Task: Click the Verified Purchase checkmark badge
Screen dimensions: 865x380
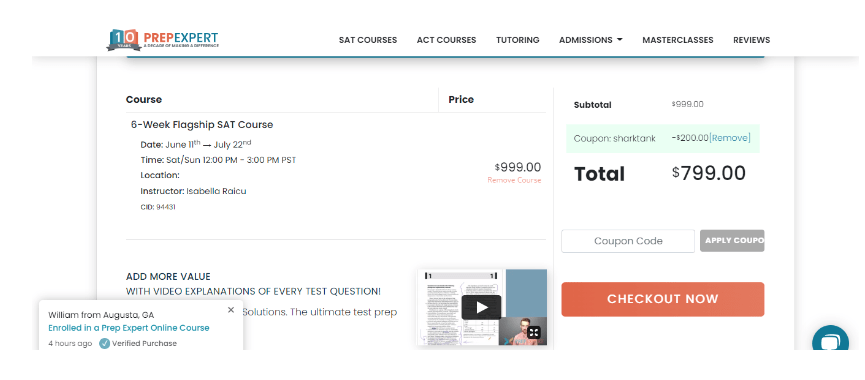Action: 104,343
